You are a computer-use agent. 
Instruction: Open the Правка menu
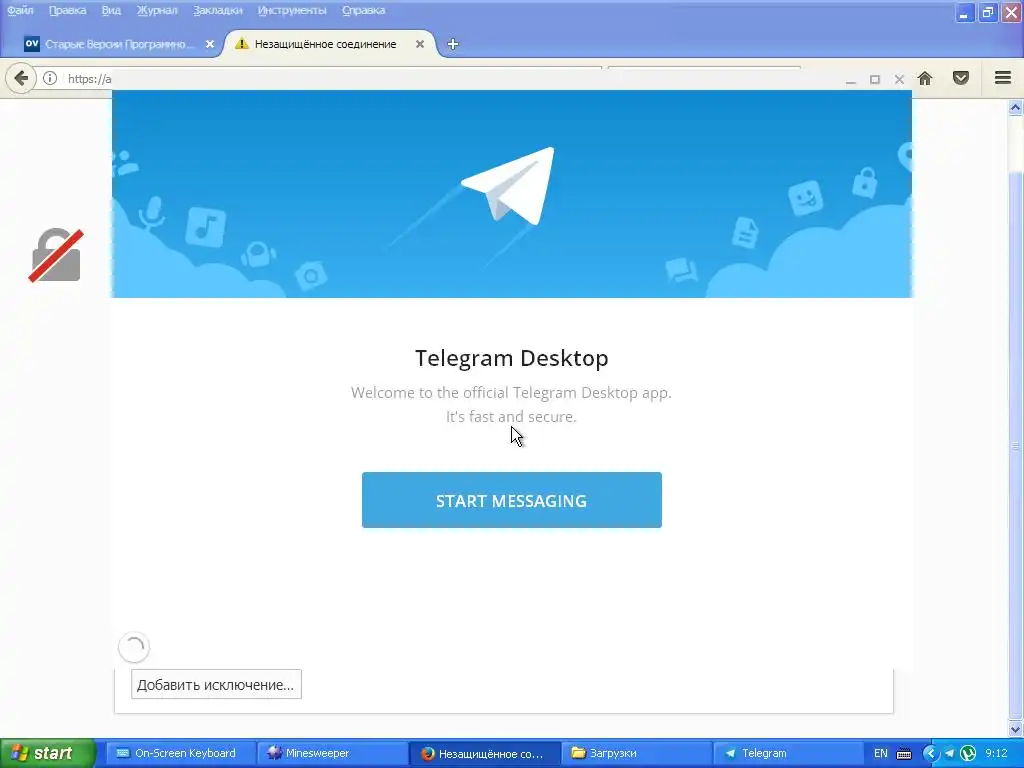[x=67, y=10]
